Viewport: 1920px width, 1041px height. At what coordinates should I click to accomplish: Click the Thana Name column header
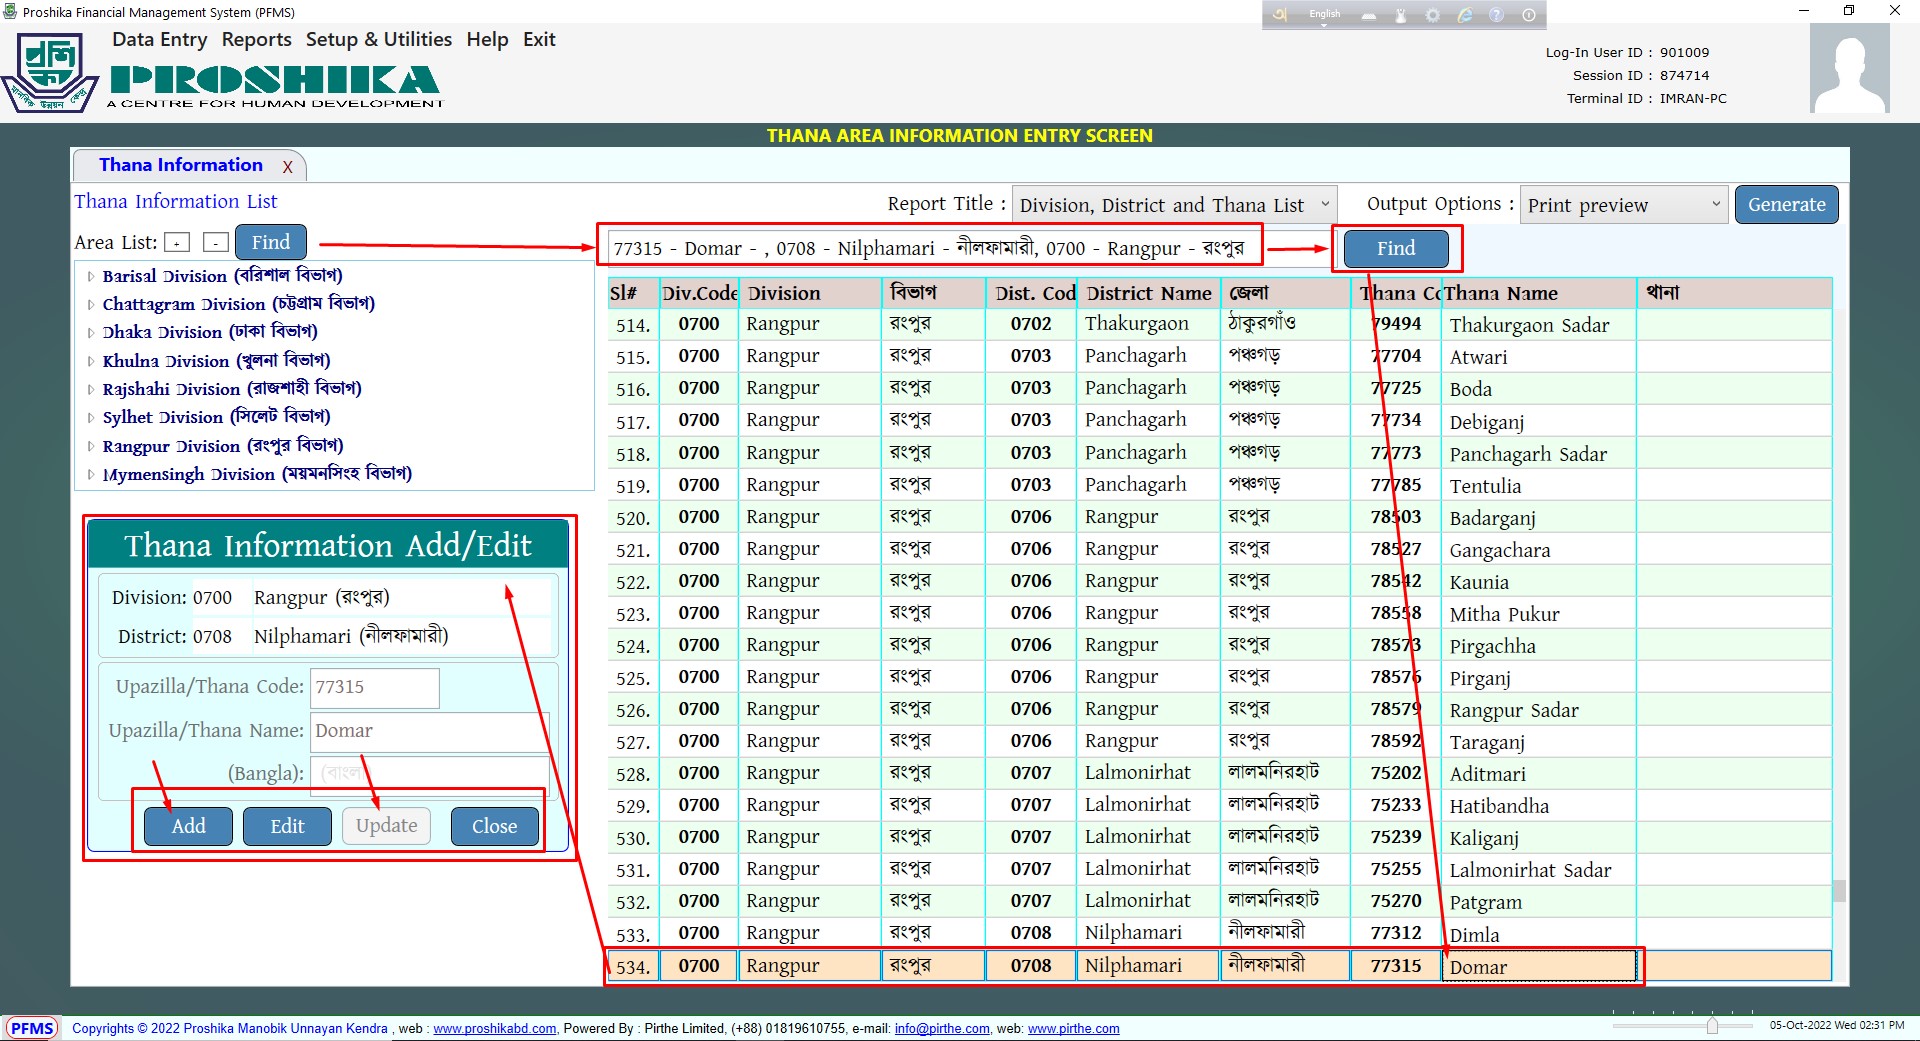[1537, 293]
